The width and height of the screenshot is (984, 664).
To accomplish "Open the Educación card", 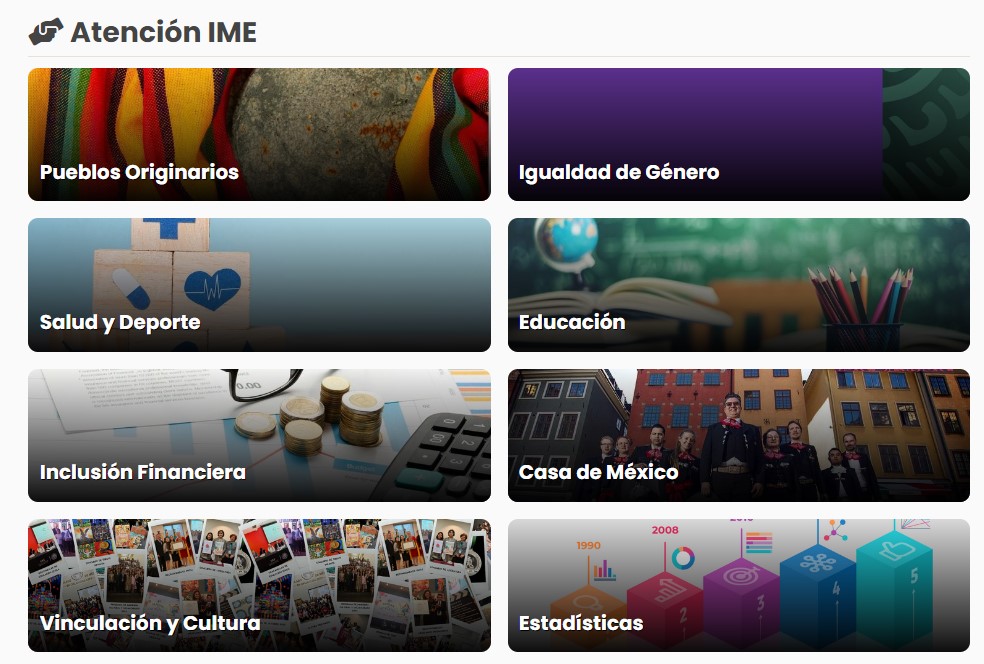I will (739, 285).
